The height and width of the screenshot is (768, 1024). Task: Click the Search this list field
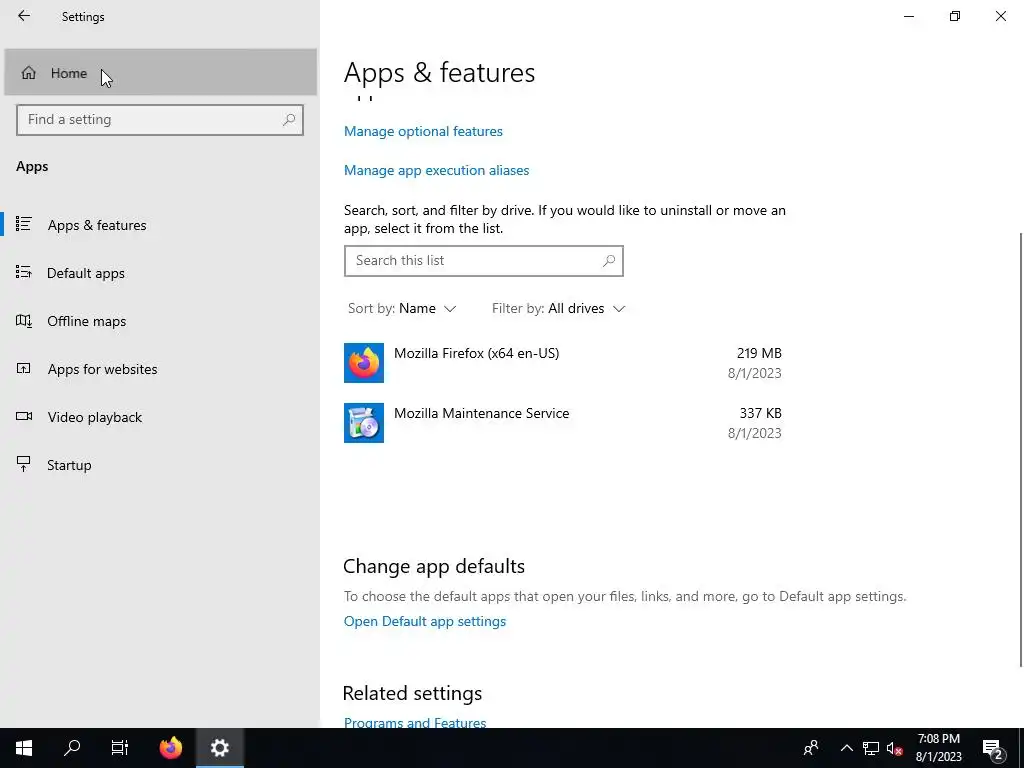point(483,261)
